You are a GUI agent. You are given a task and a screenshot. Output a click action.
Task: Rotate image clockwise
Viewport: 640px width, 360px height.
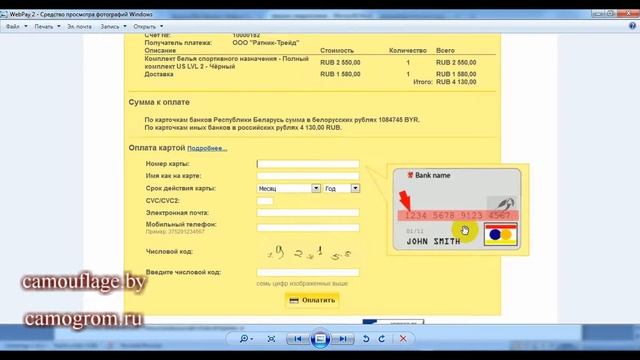[x=382, y=339]
